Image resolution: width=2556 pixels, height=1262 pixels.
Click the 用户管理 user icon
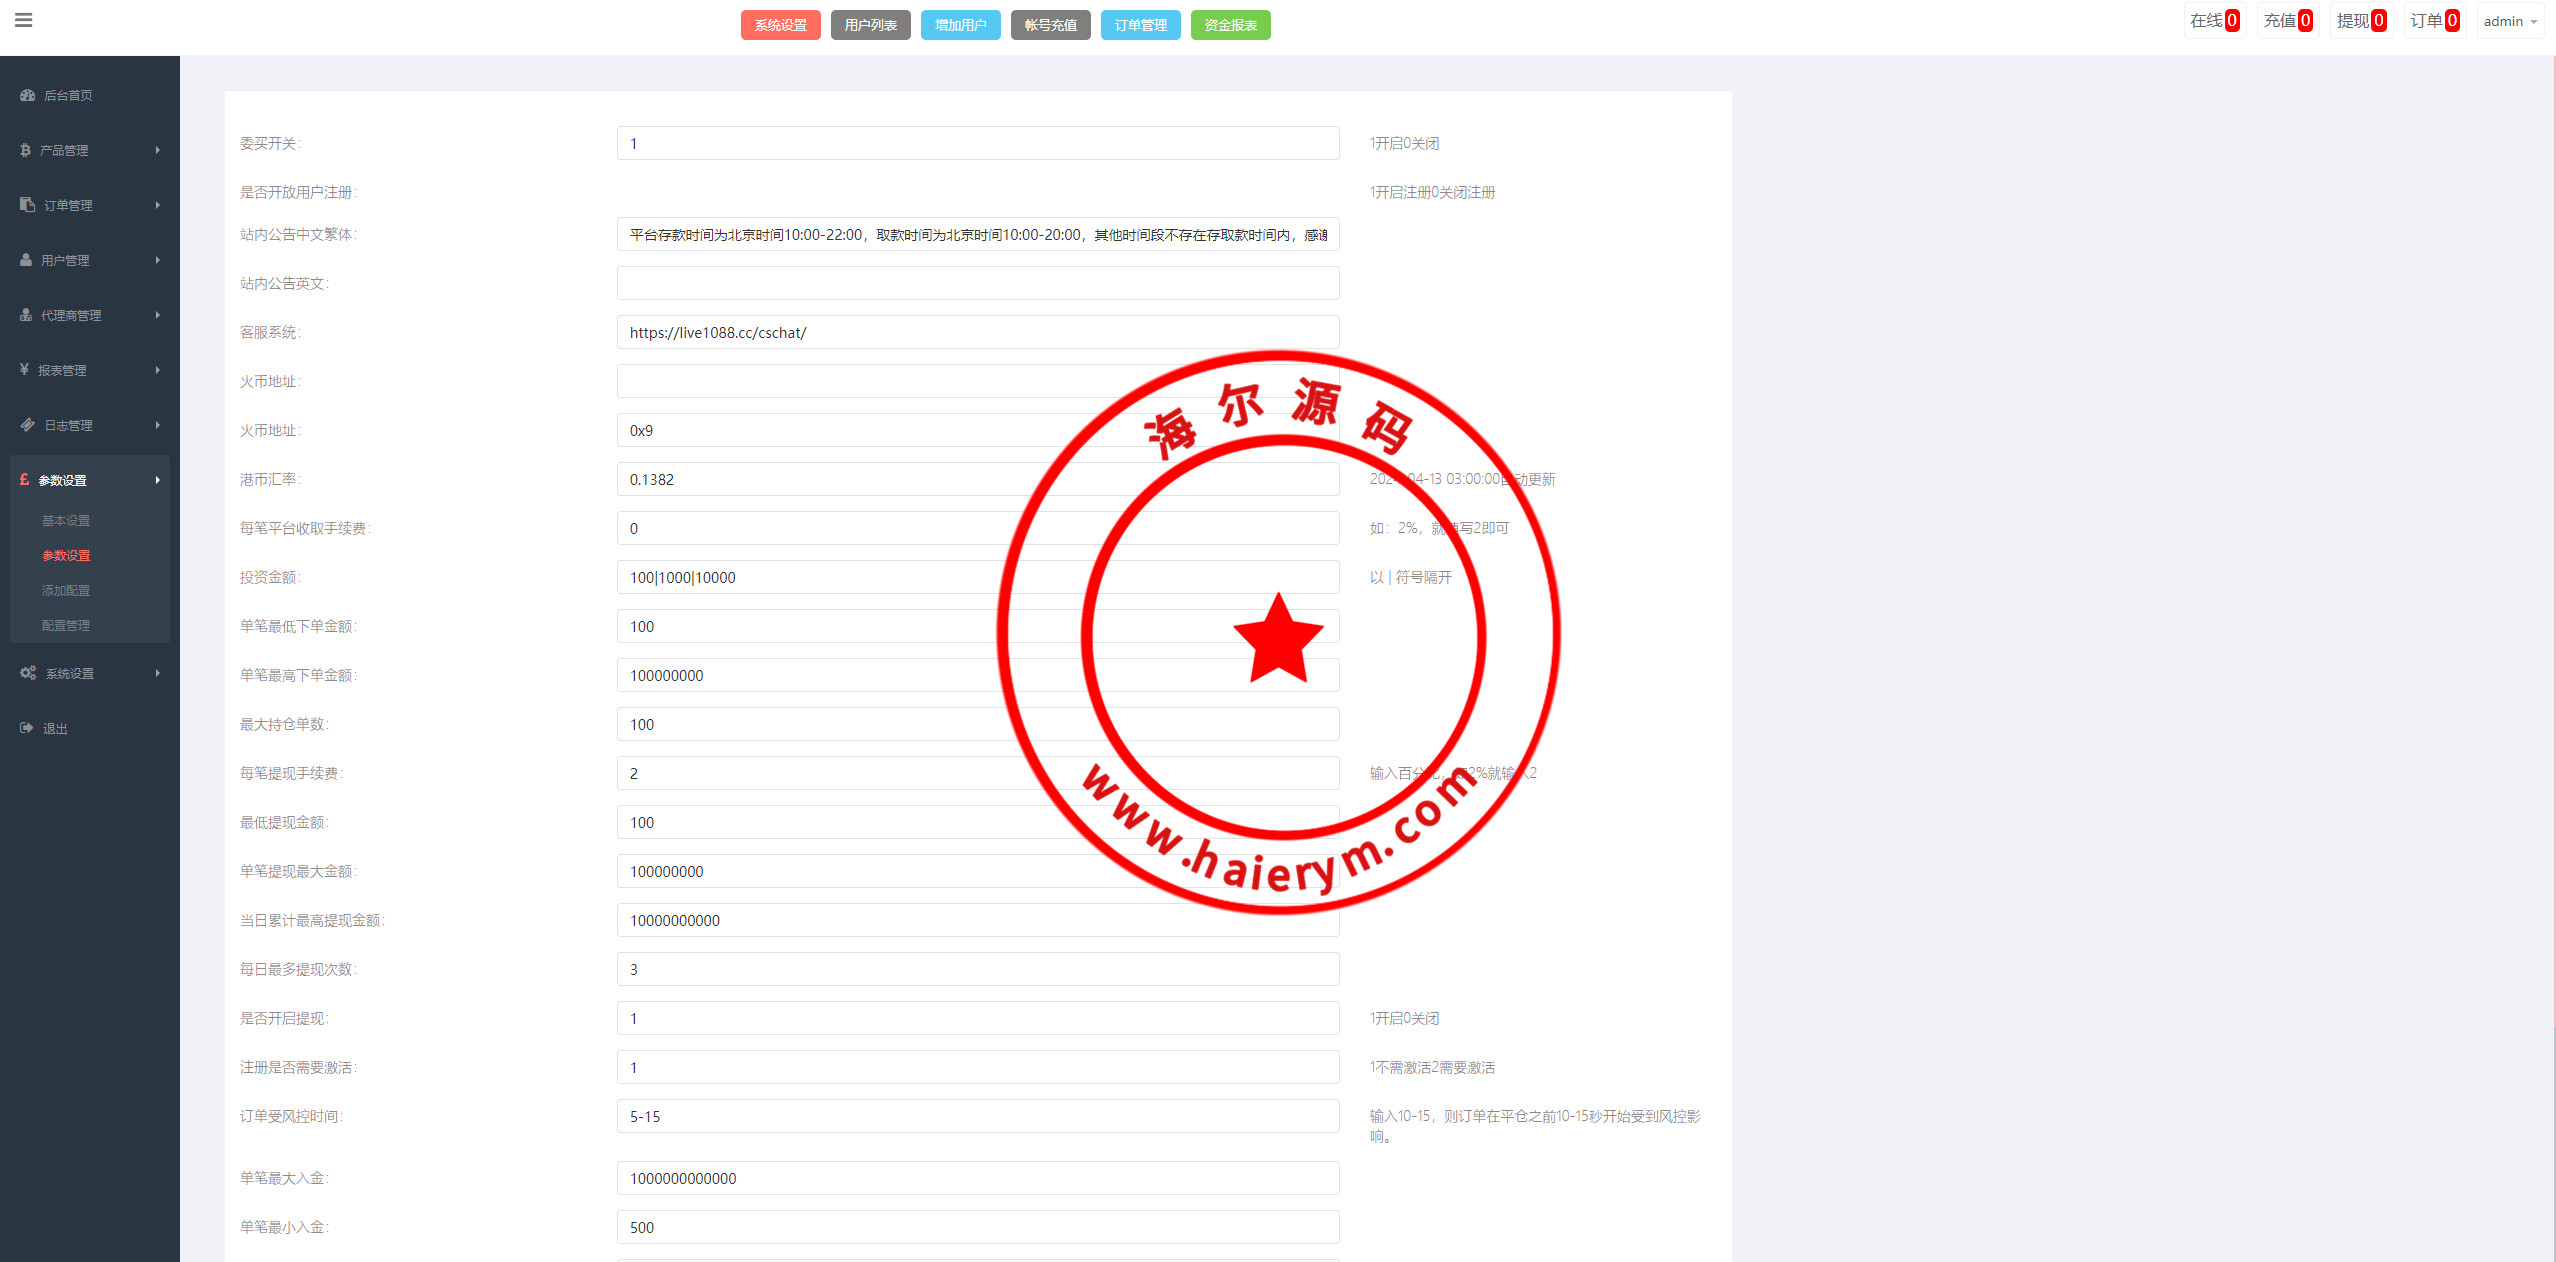(26, 260)
